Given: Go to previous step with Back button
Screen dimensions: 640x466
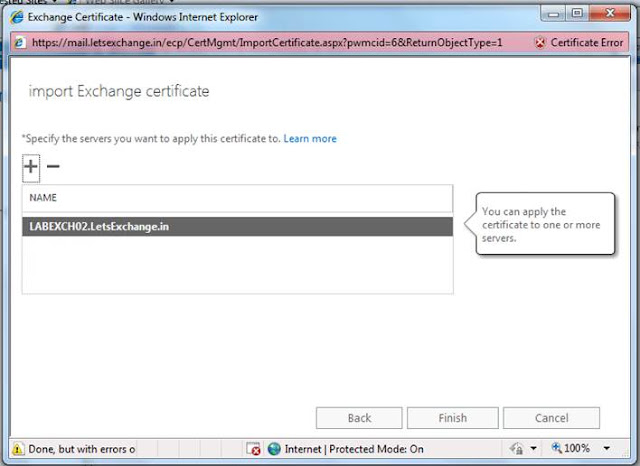Looking at the screenshot, I should click(359, 418).
